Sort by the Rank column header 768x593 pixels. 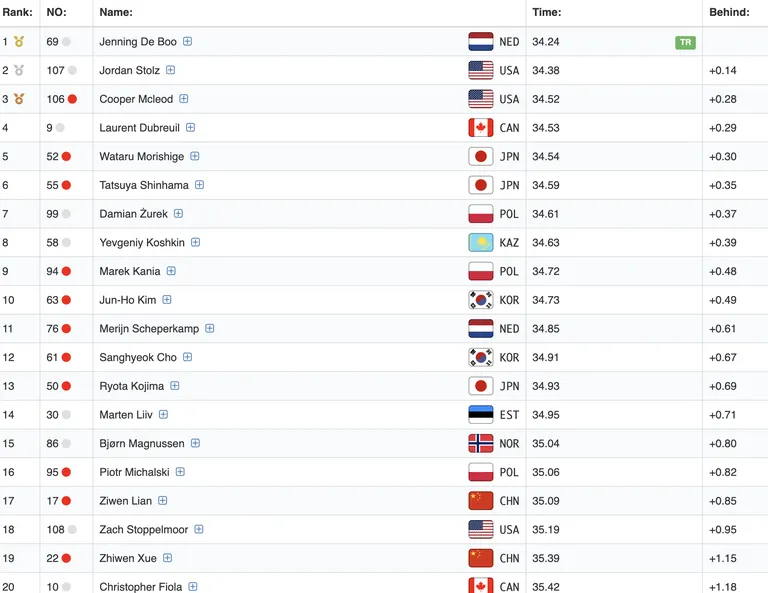tap(17, 12)
